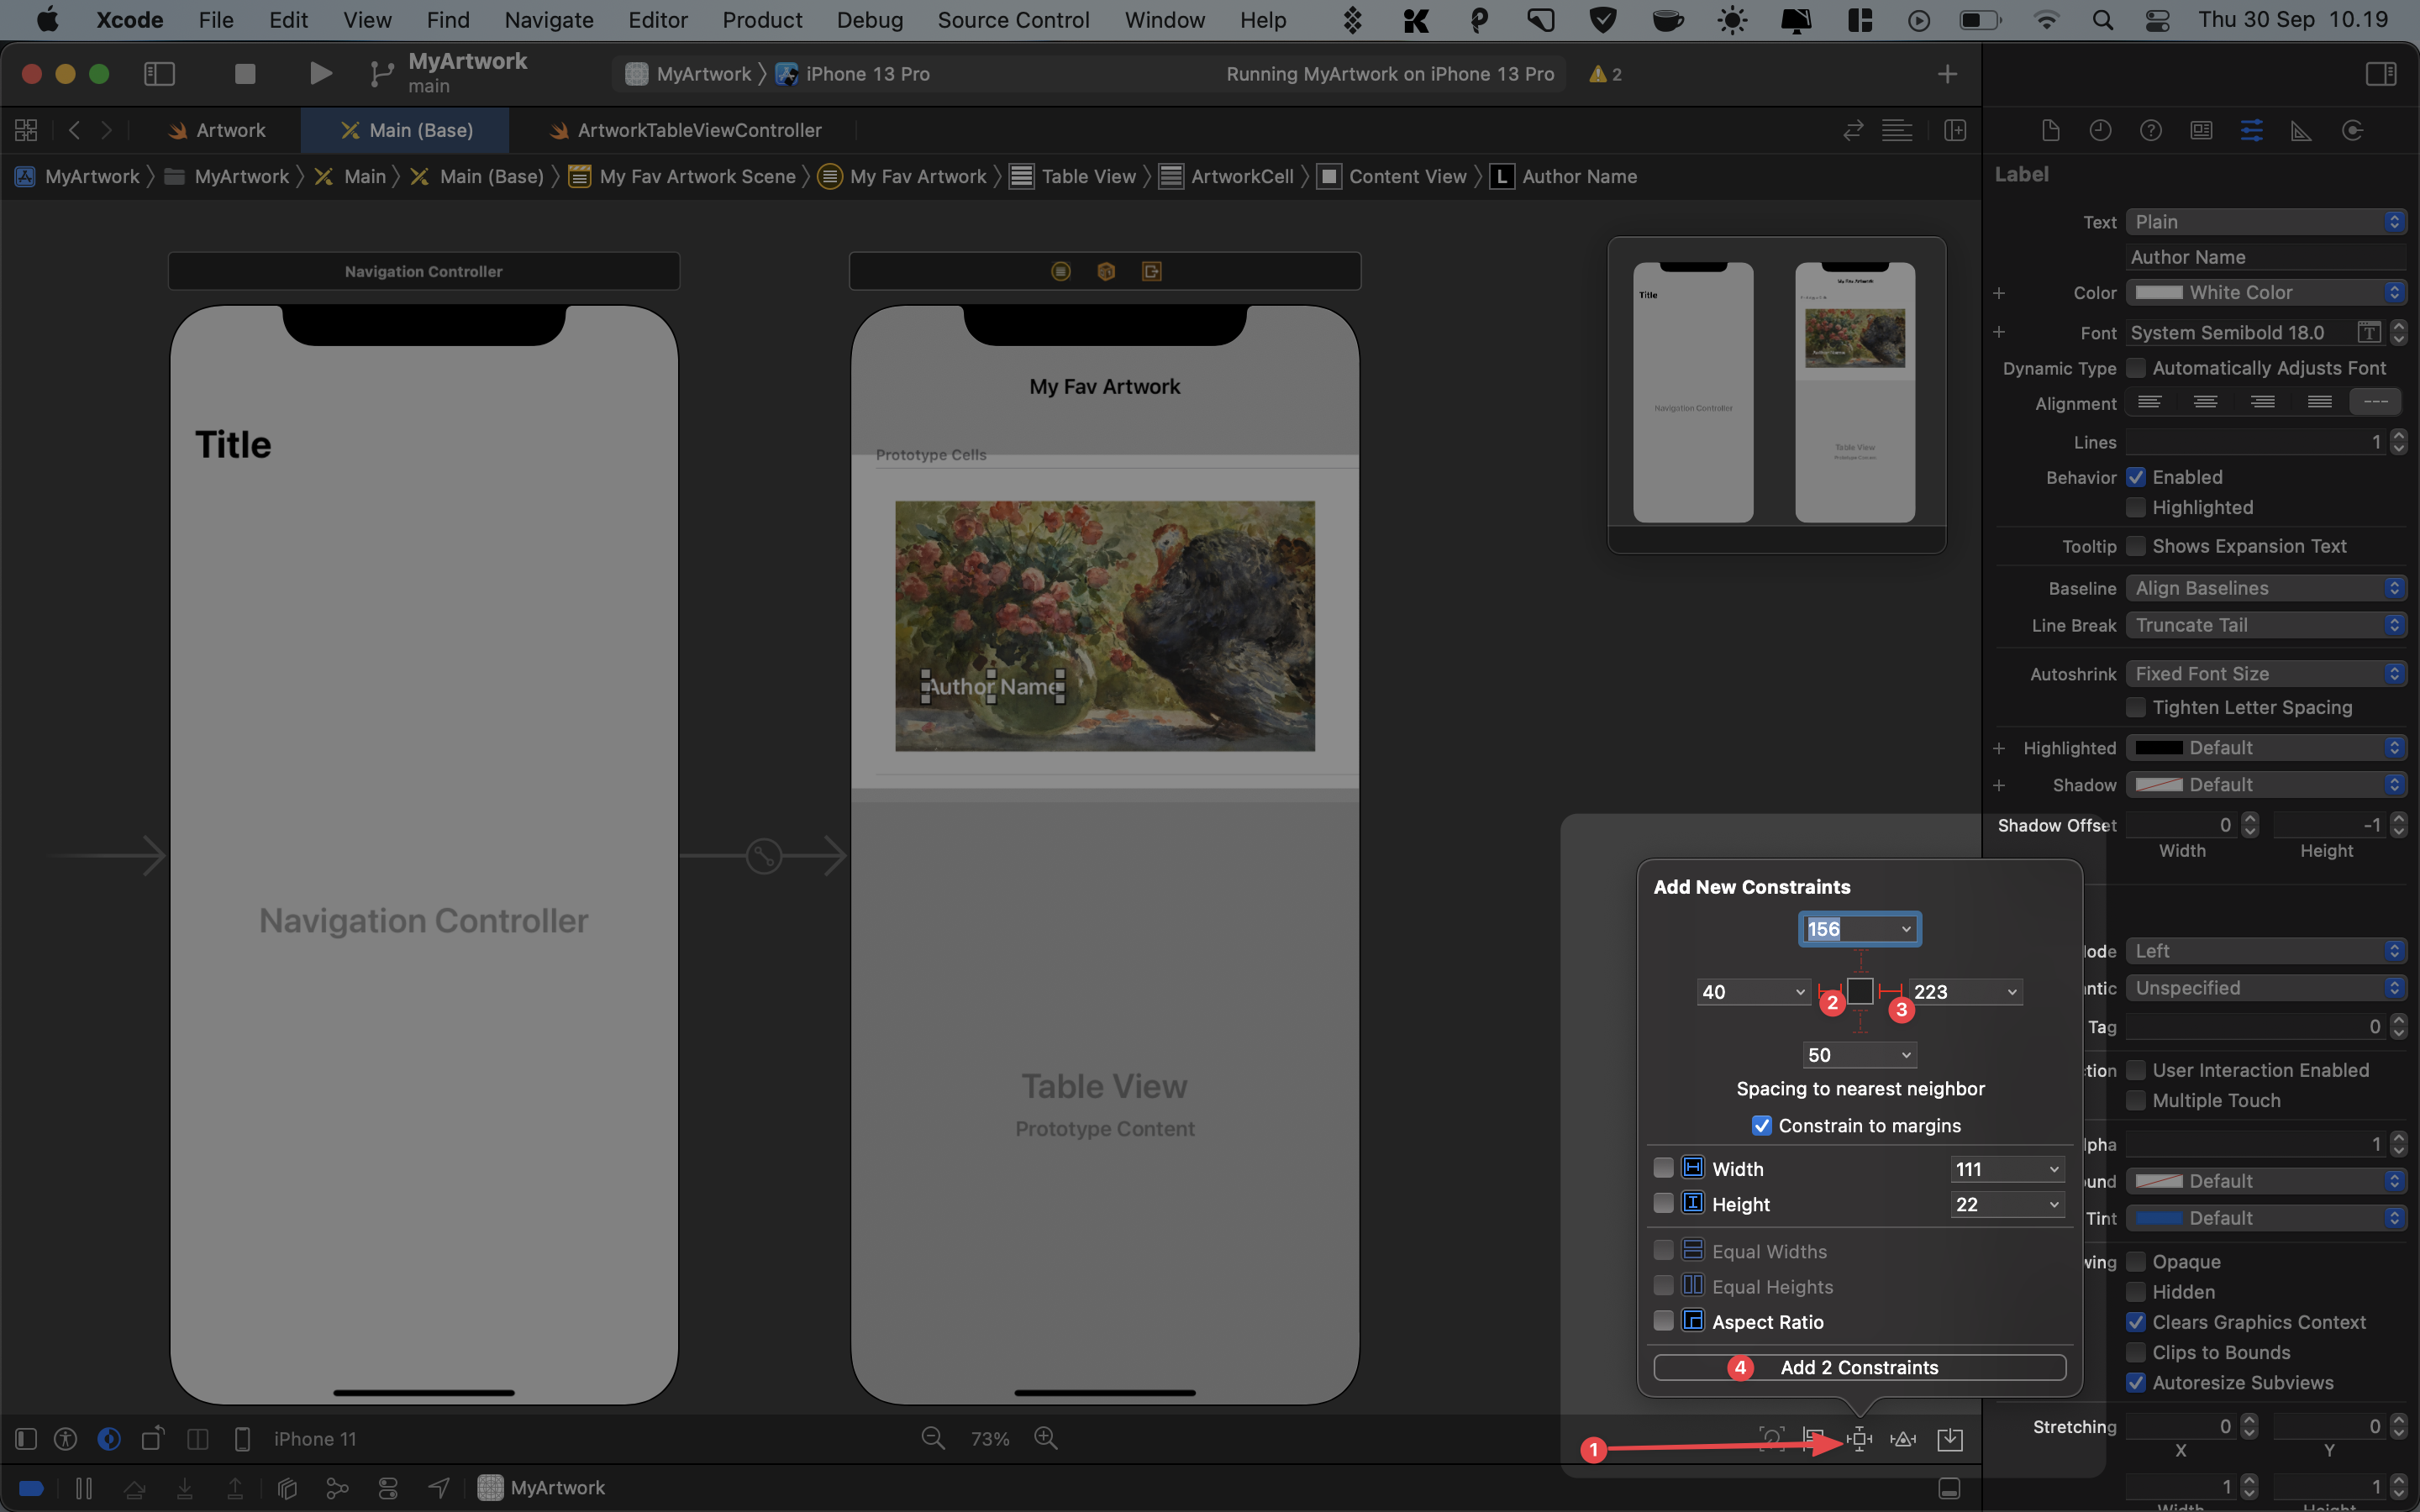Image resolution: width=2420 pixels, height=1512 pixels.
Task: Toggle the right Inspectors panel
Action: pyautogui.click(x=2381, y=73)
